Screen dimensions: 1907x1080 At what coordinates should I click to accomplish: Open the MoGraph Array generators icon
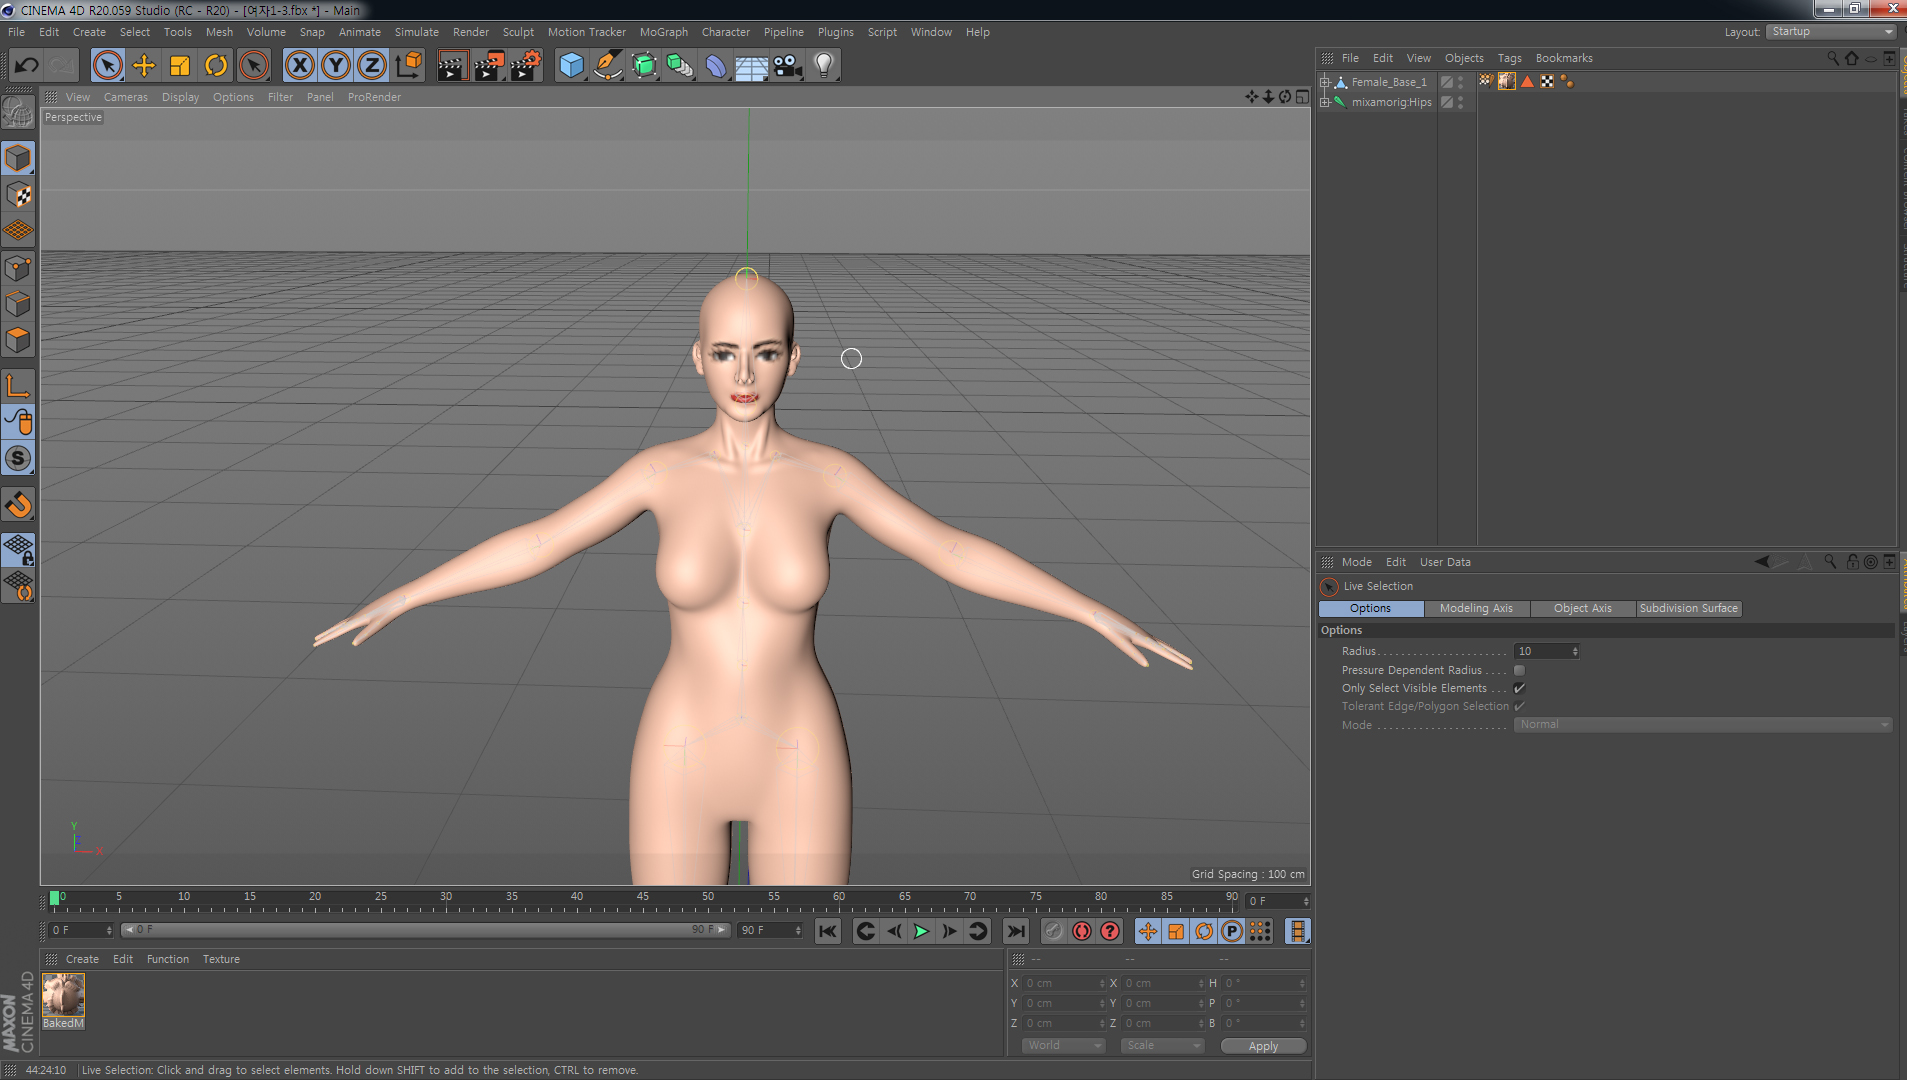pyautogui.click(x=679, y=66)
